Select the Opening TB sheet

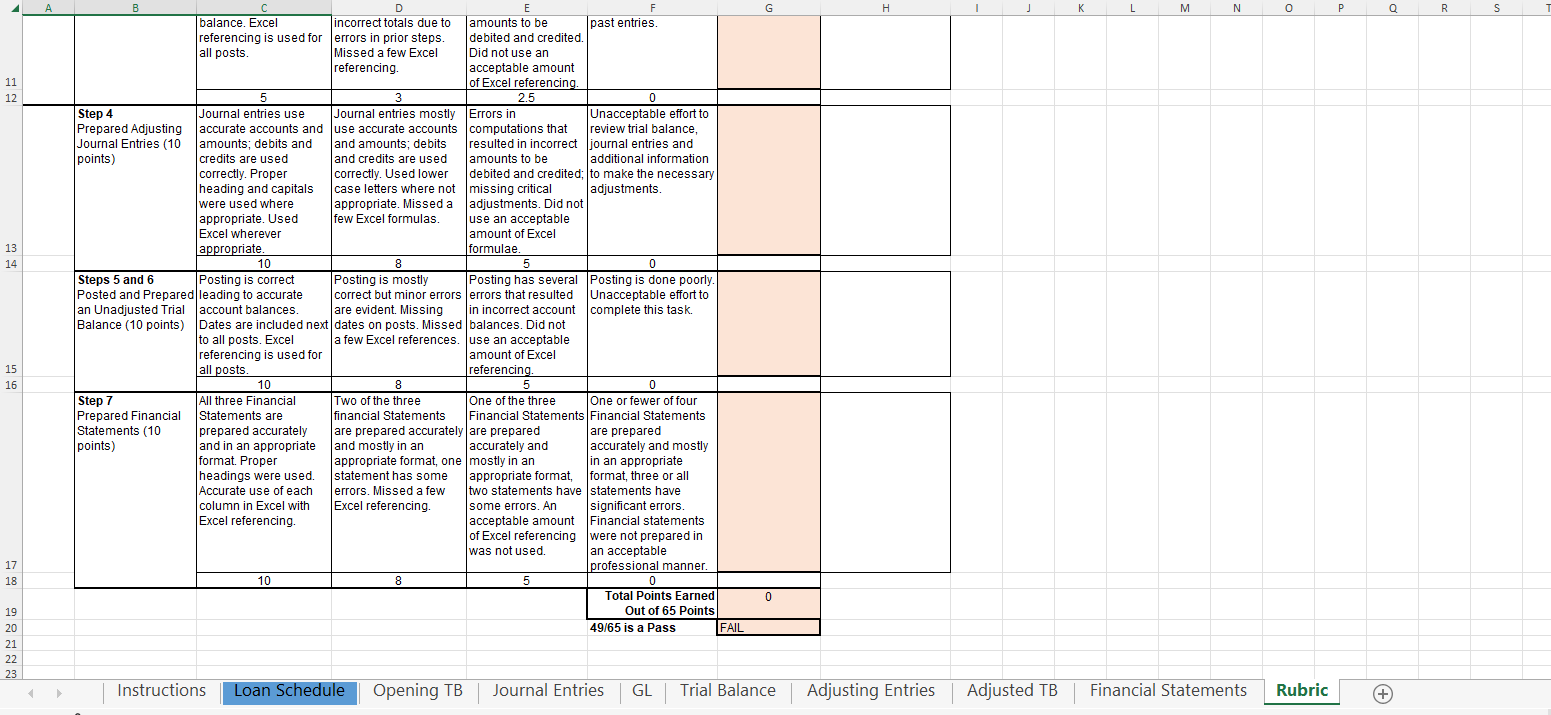(x=417, y=690)
